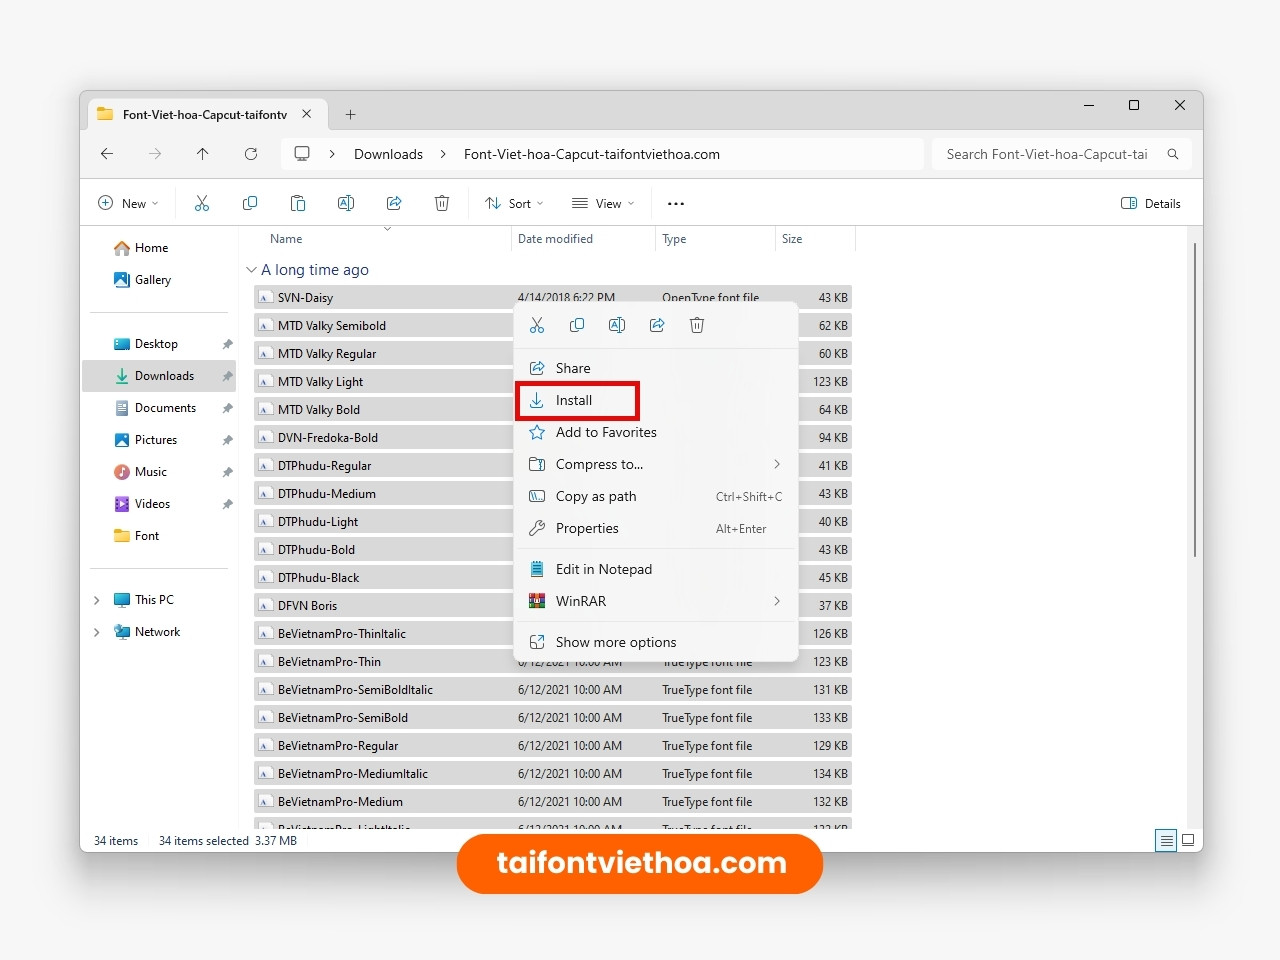Image resolution: width=1280 pixels, height=960 pixels.
Task: Expand the WinRAR submenu arrow
Action: (x=777, y=601)
